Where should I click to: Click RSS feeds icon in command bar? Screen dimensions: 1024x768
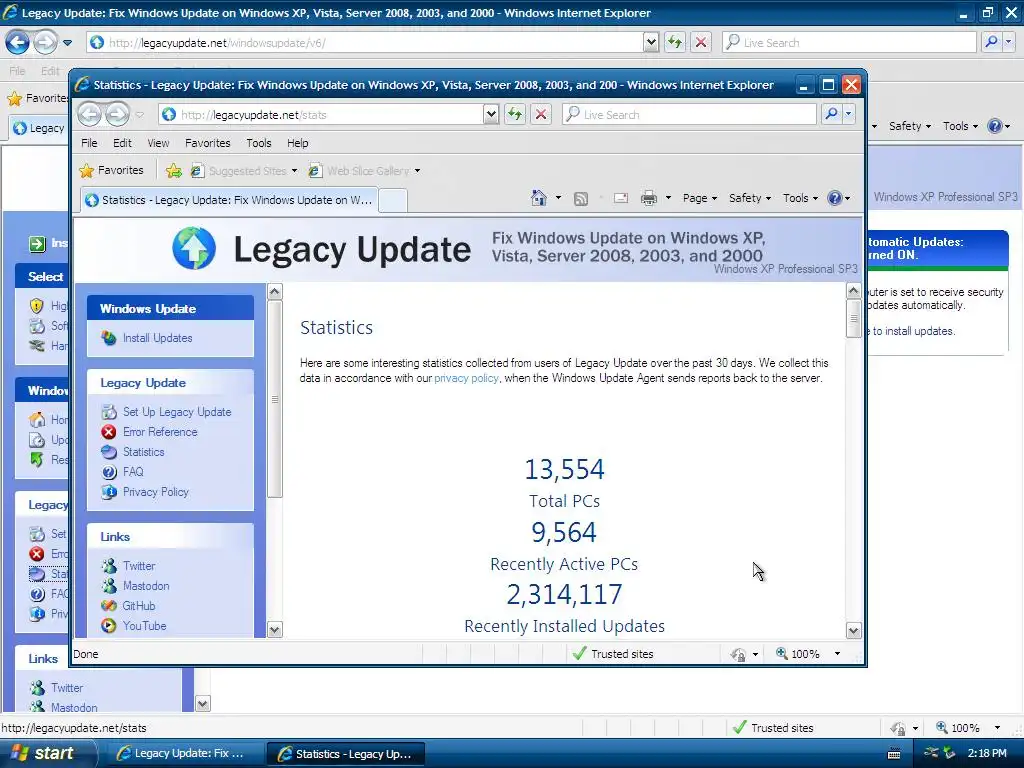tap(581, 199)
